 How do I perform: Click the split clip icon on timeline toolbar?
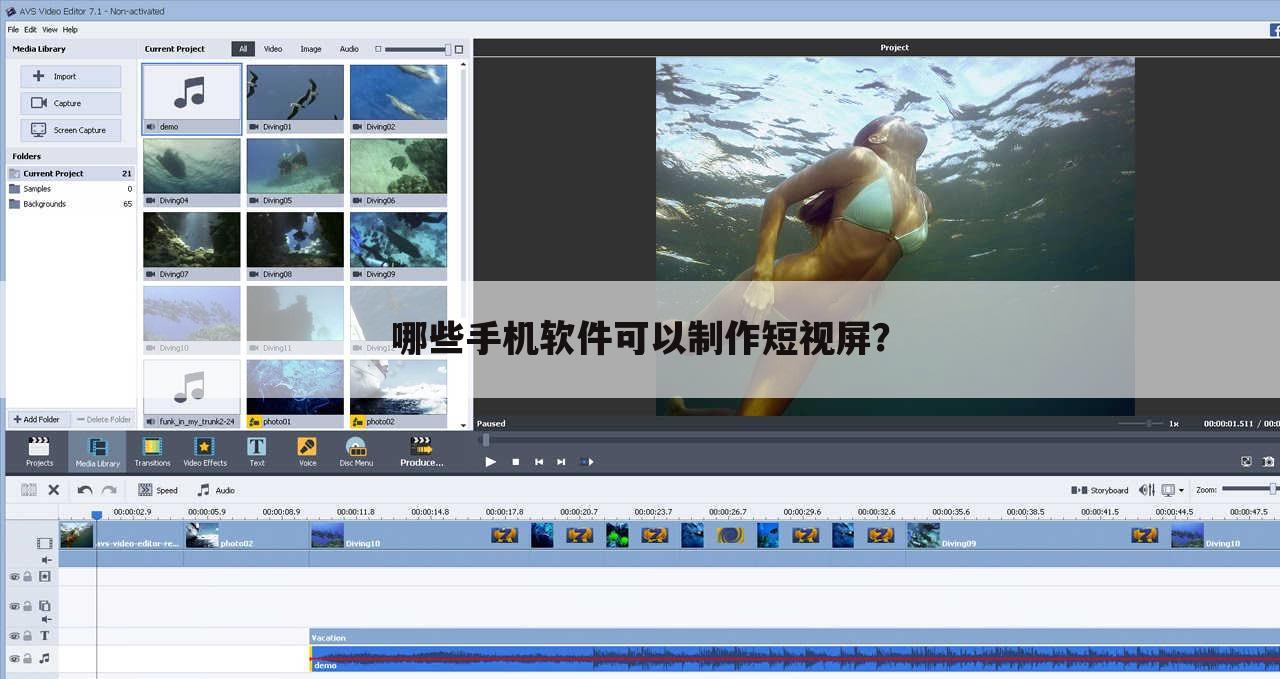tap(29, 490)
